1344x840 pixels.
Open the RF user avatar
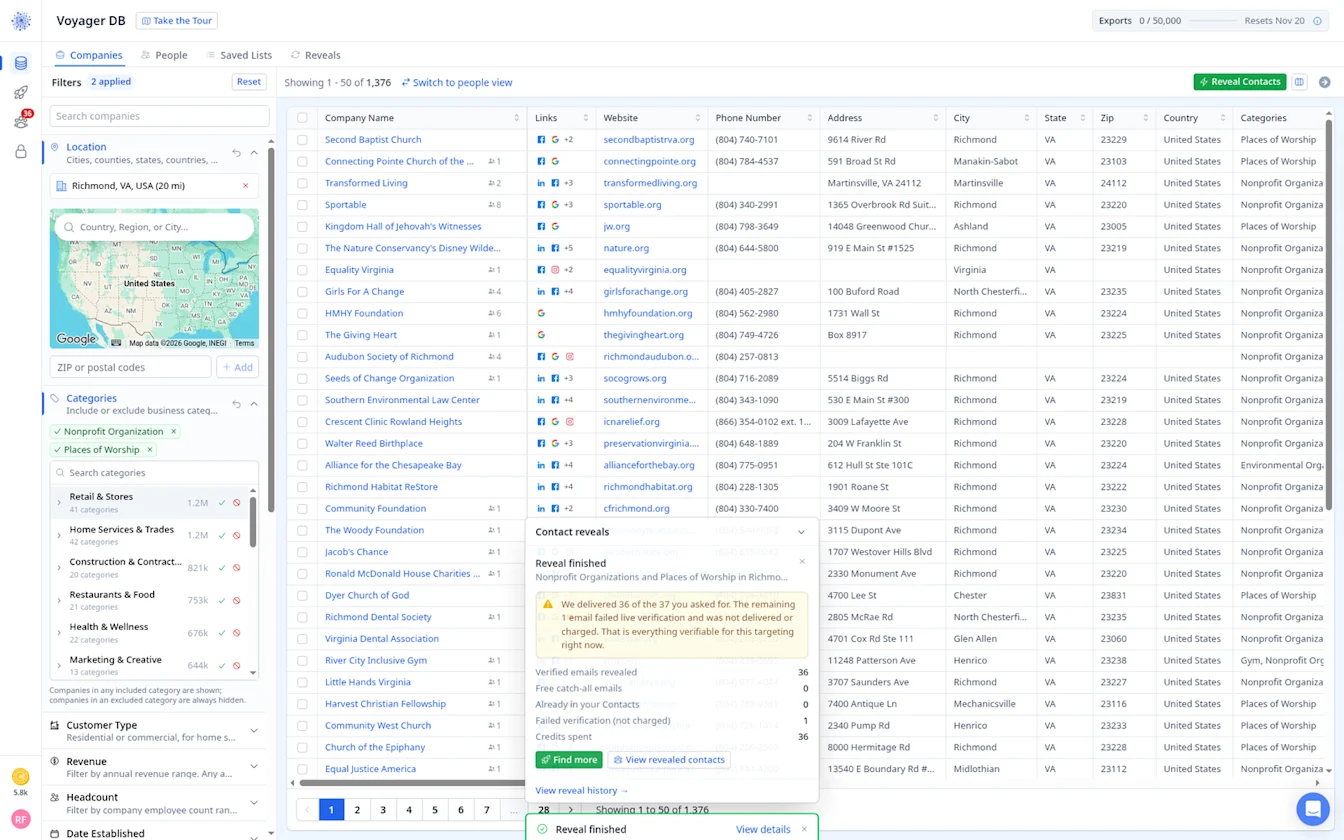[x=21, y=819]
